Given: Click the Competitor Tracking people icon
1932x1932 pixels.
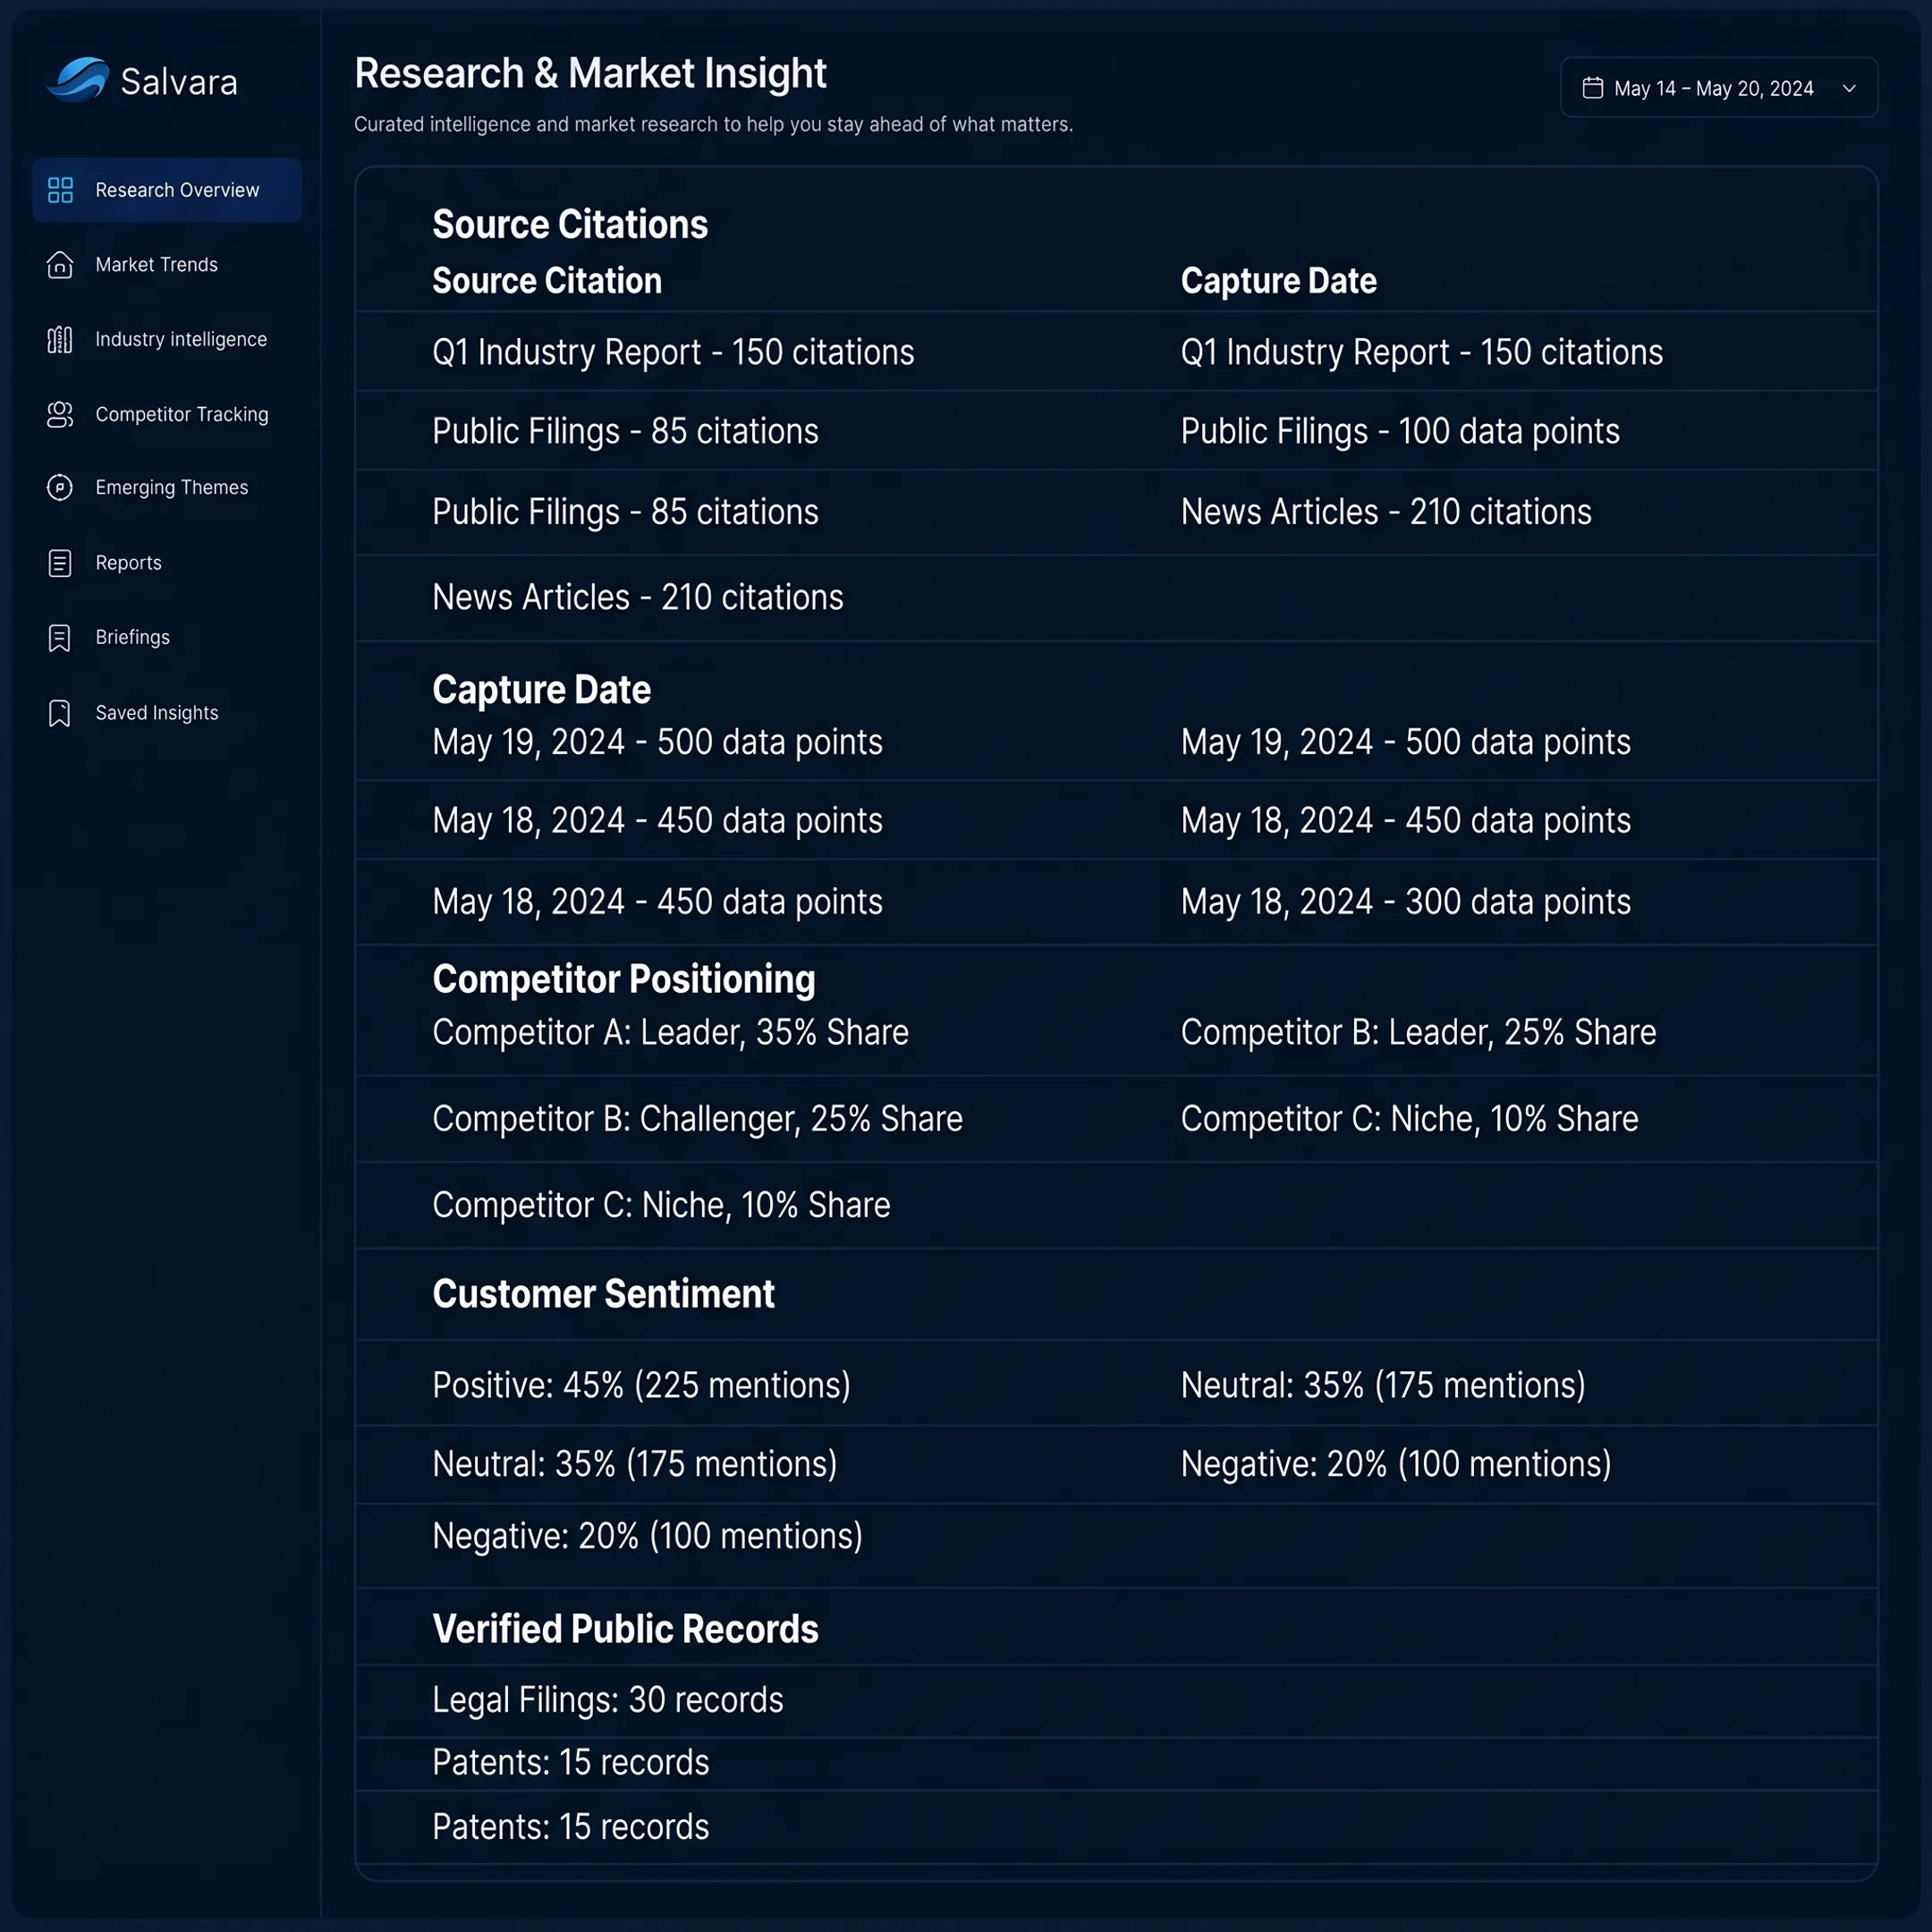Looking at the screenshot, I should tap(60, 414).
